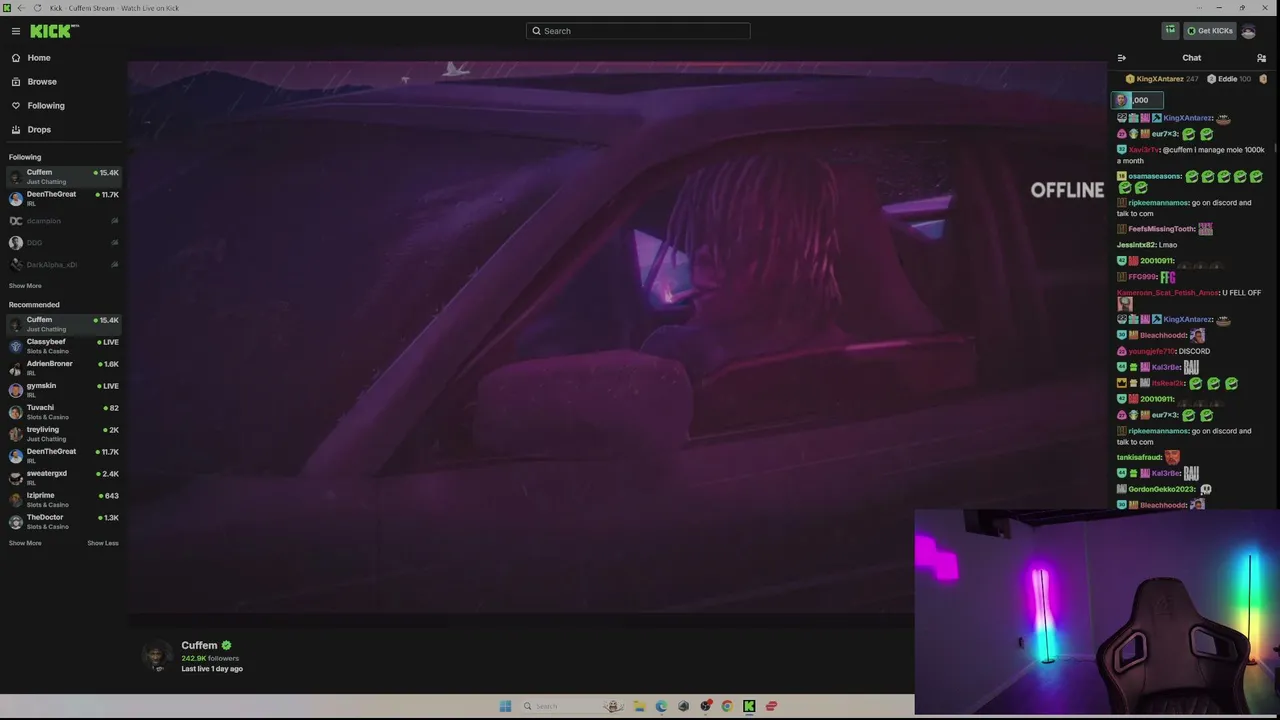The image size is (1280, 720).
Task: Open Iziprime recommended channel
Action: (x=64, y=500)
